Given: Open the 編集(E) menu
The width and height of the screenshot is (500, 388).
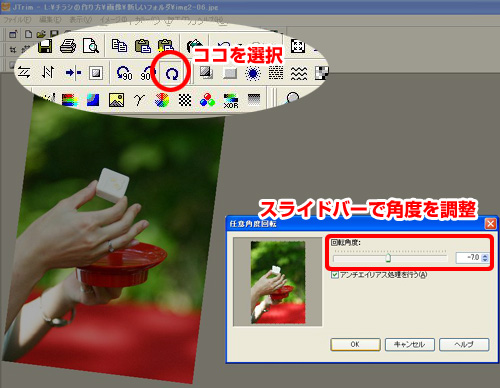Looking at the screenshot, I should coord(50,20).
